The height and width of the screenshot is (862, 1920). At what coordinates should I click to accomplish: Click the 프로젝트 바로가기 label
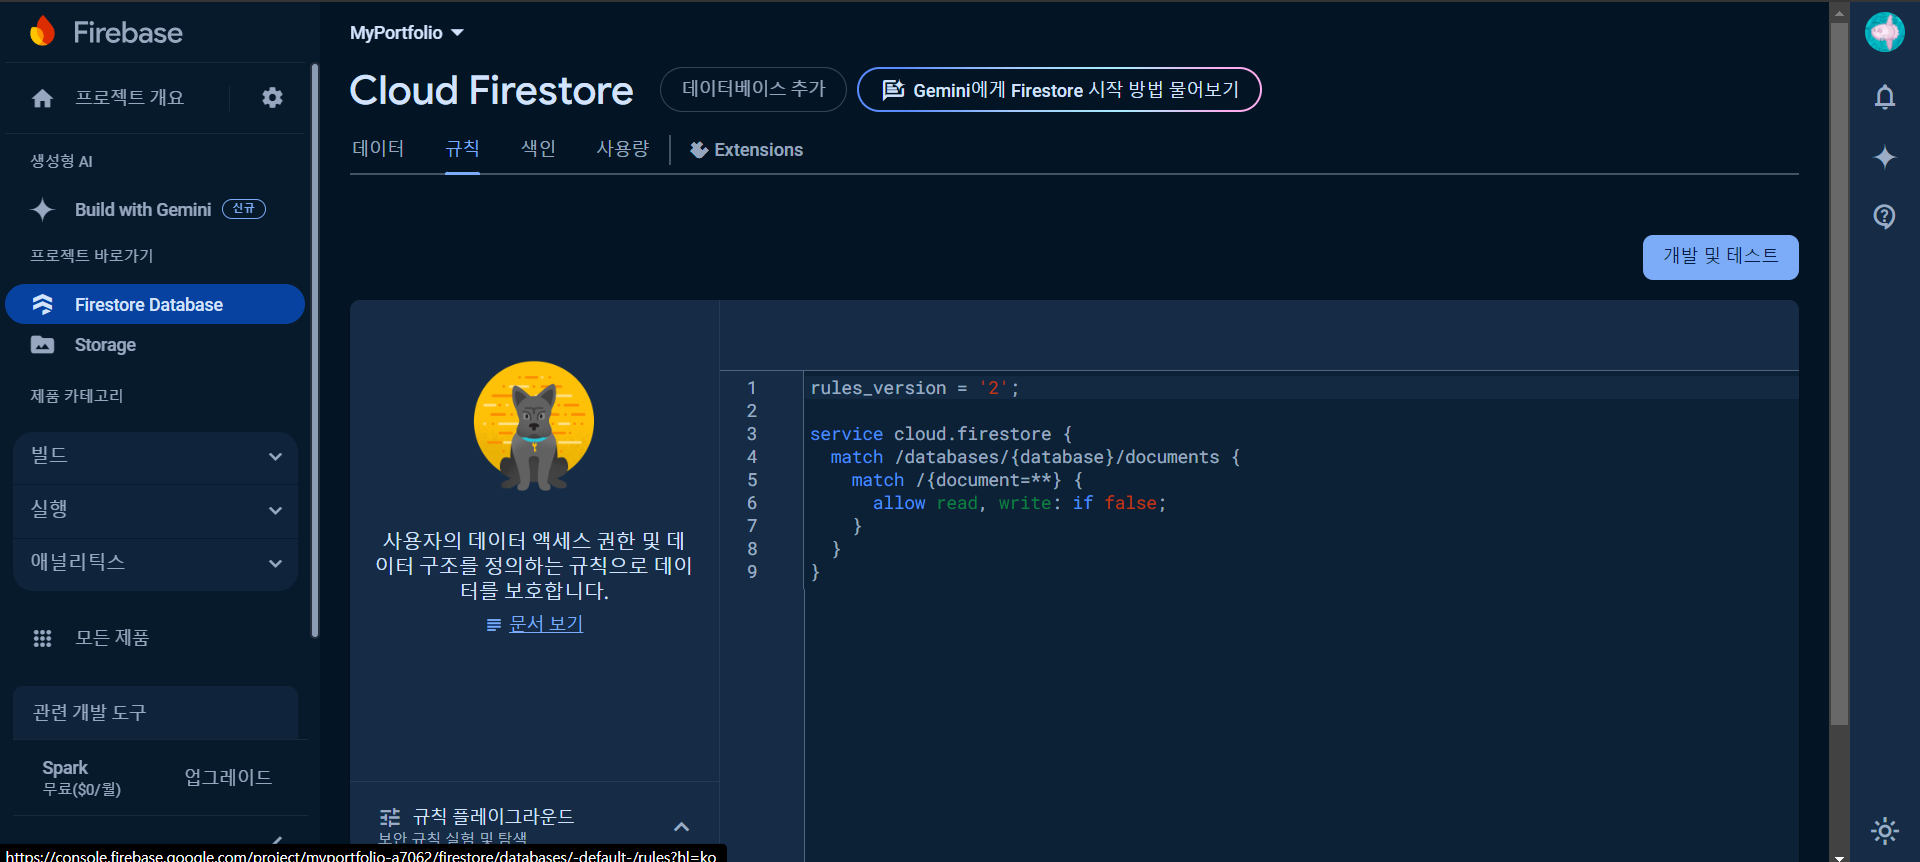(x=92, y=256)
